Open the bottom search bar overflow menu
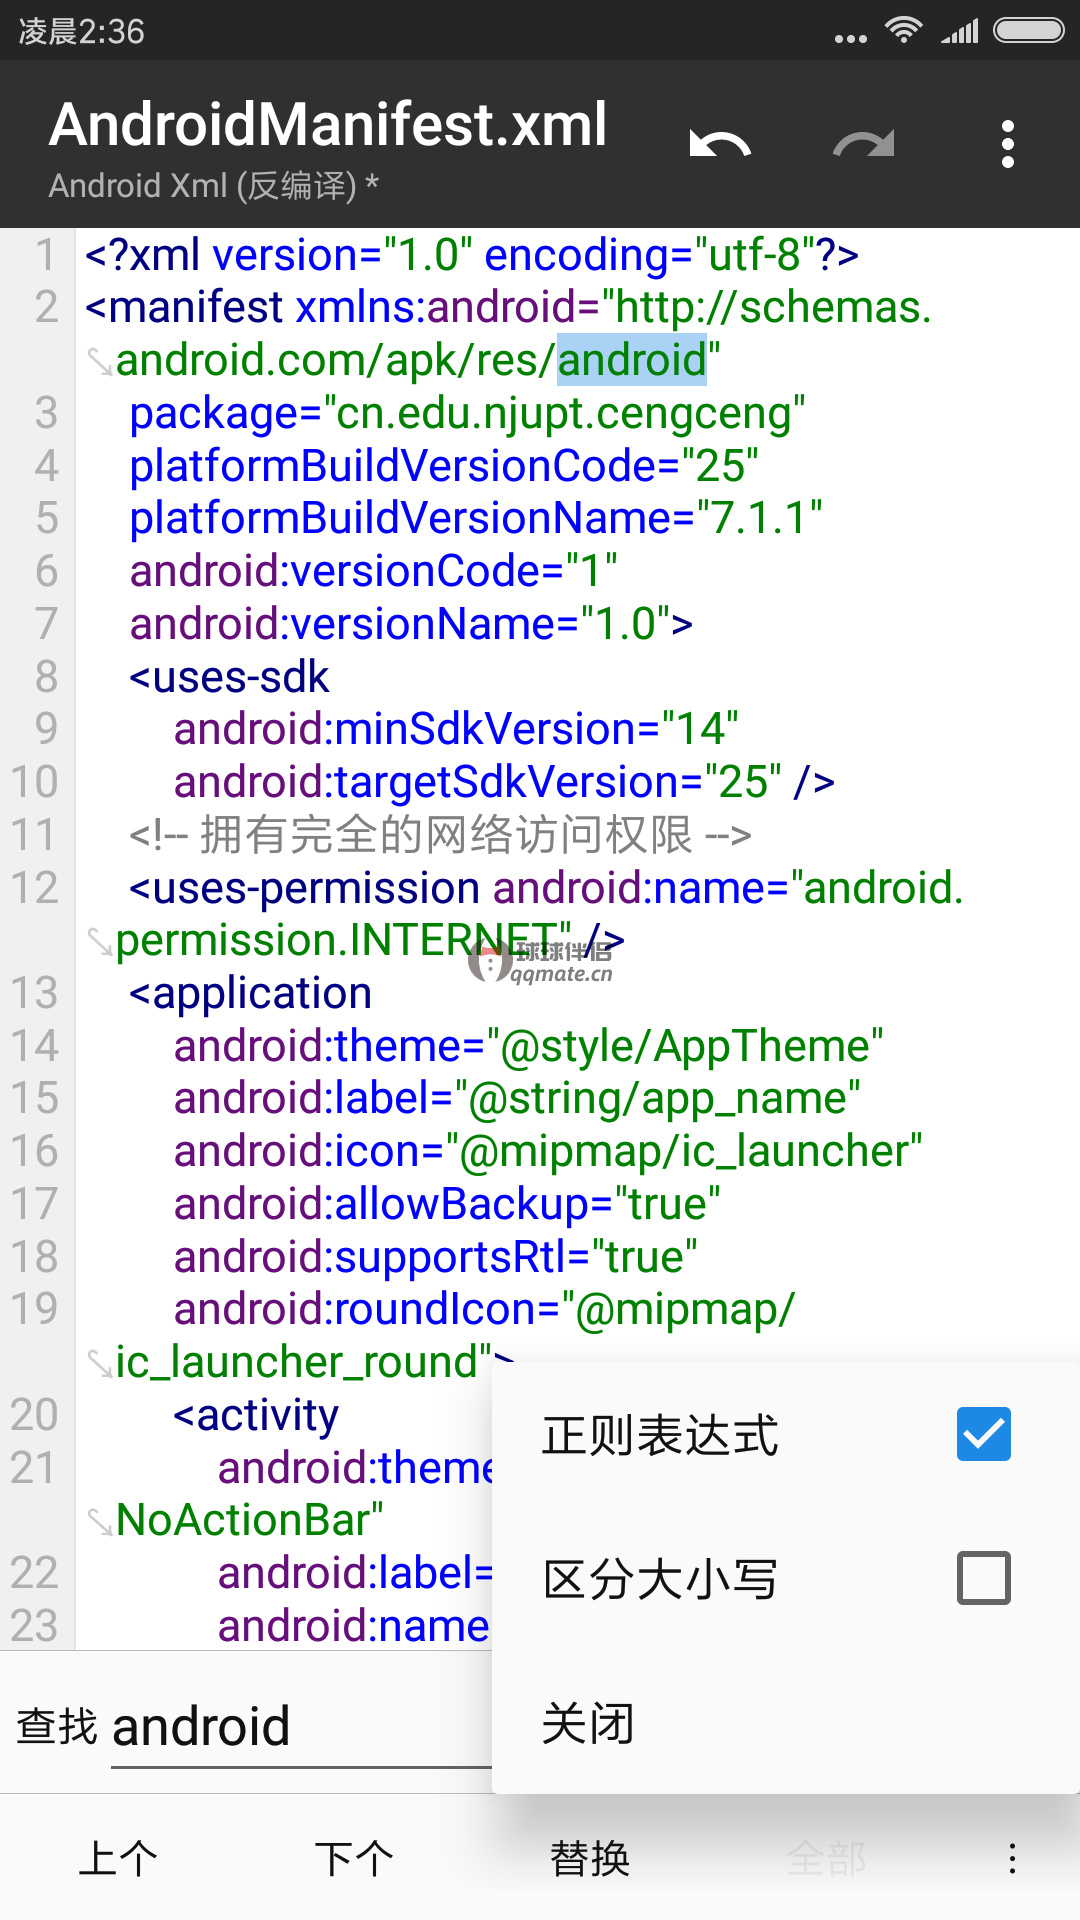This screenshot has width=1080, height=1920. click(x=1012, y=1859)
